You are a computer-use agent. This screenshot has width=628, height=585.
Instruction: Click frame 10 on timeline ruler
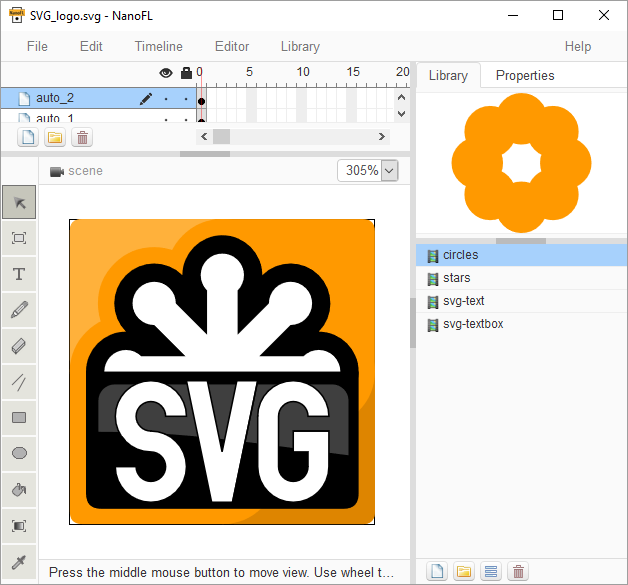pos(302,72)
